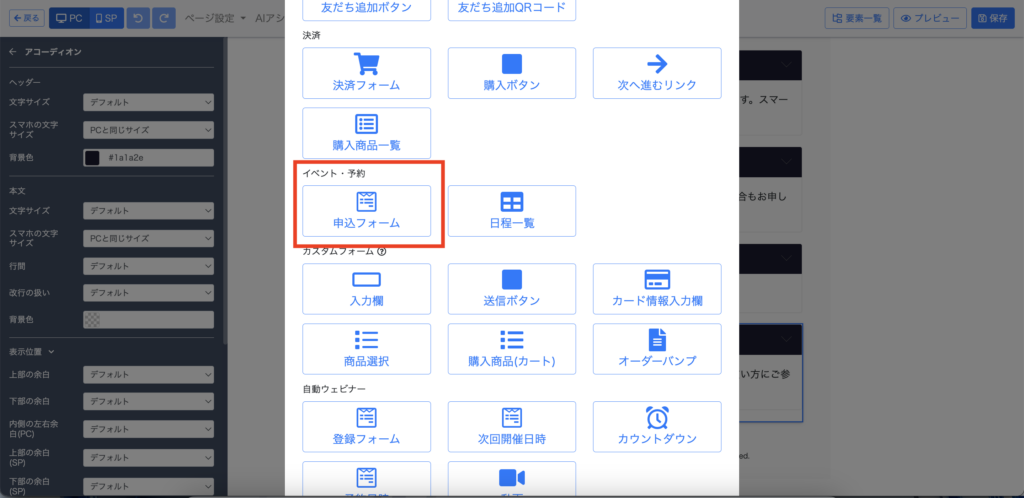
Task: Add 送信ボタン element
Action: tap(511, 289)
